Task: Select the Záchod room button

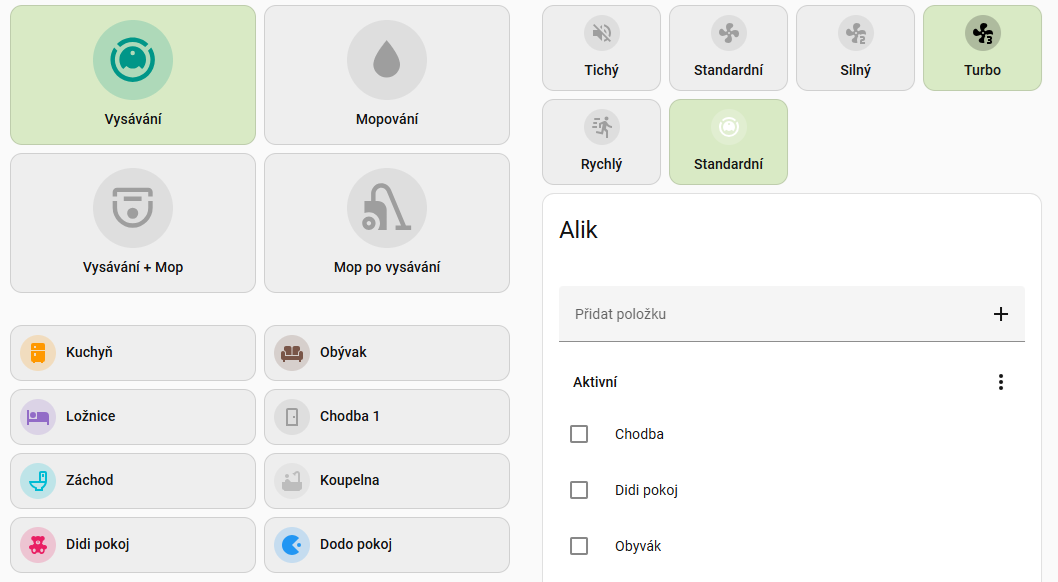Action: 133,481
